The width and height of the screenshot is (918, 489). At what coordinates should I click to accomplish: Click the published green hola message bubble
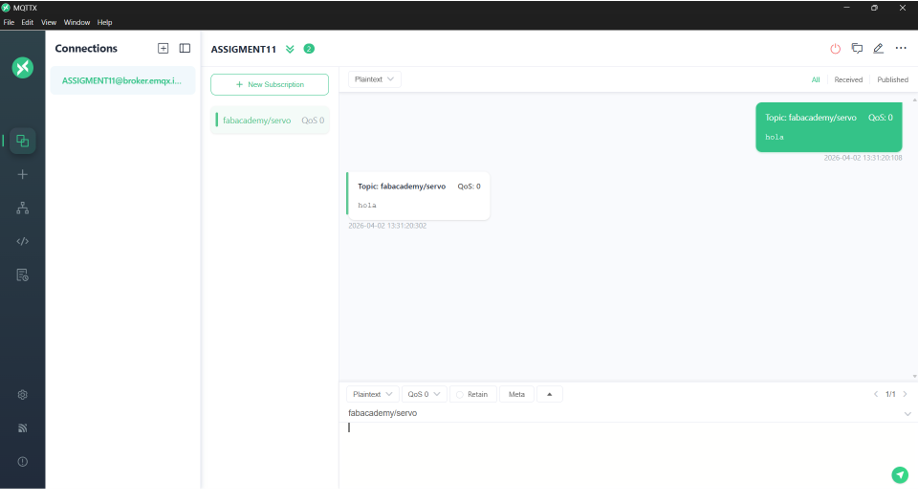click(x=828, y=127)
